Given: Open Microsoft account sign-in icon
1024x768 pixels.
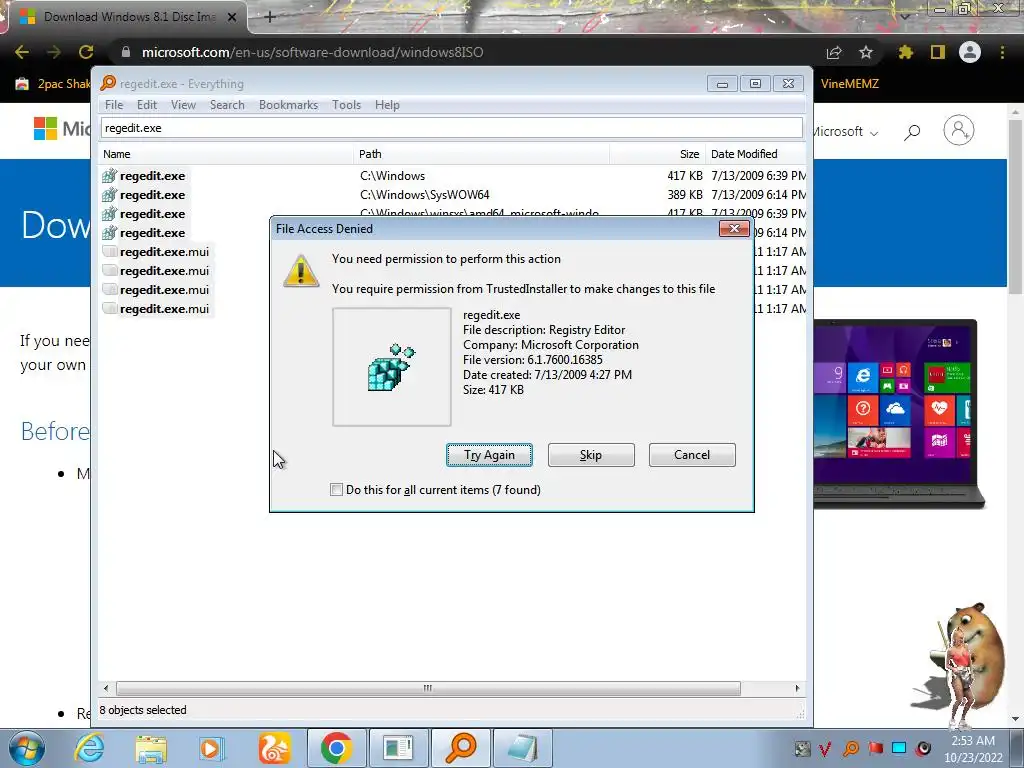Looking at the screenshot, I should click(x=959, y=131).
